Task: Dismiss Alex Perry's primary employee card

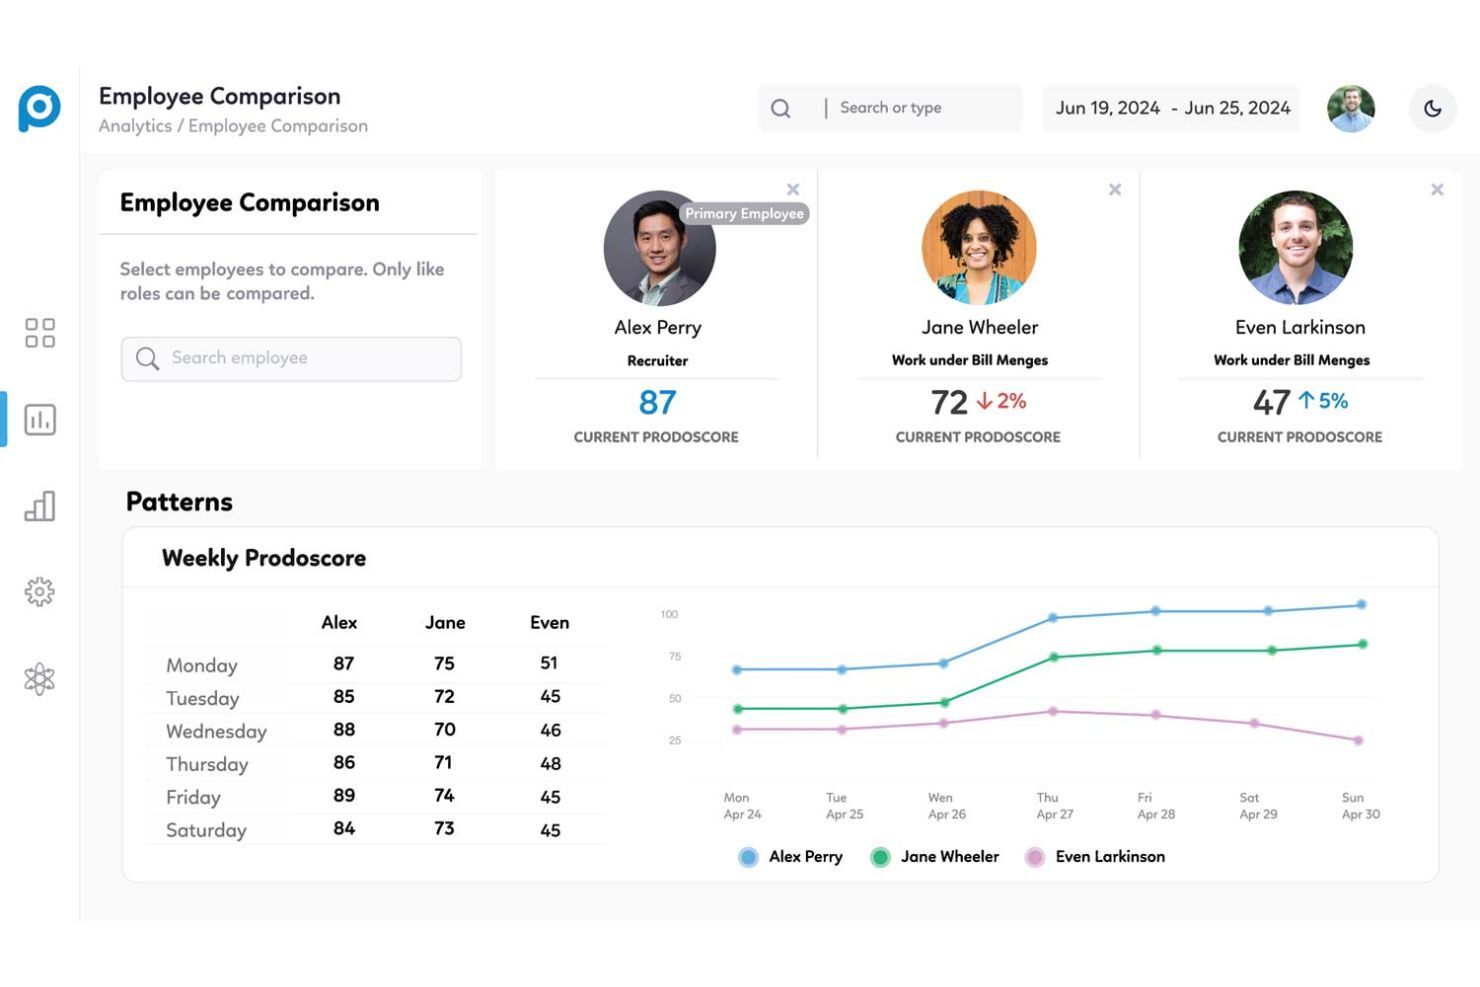Action: click(x=793, y=189)
